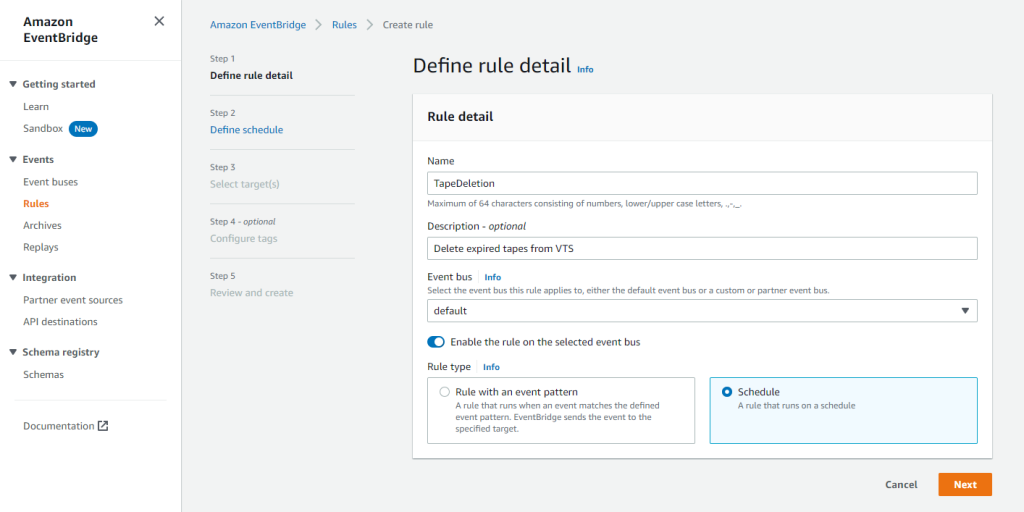This screenshot has height=512, width=1024.
Task: Click the Rules breadcrumb link
Action: [344, 25]
